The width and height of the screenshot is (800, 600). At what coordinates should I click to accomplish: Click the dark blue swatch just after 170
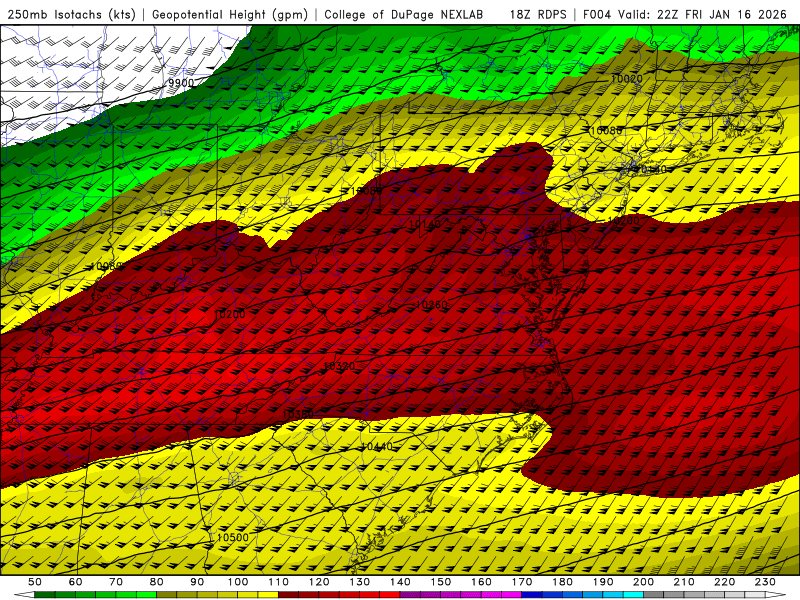[x=532, y=595]
